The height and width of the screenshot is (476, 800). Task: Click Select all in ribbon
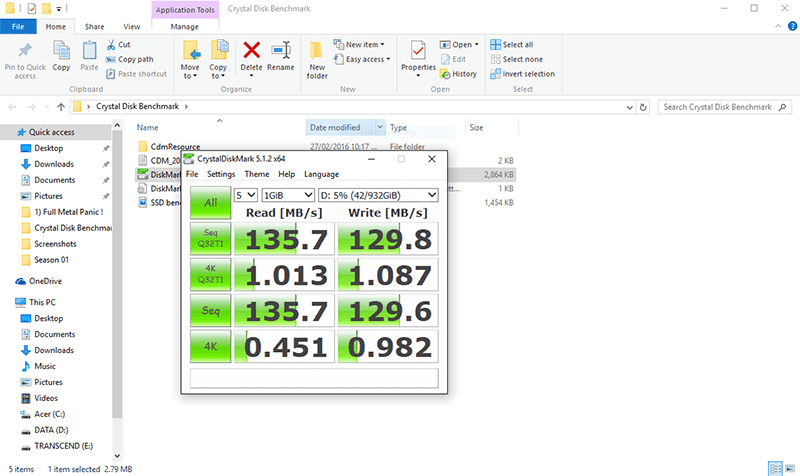point(512,45)
